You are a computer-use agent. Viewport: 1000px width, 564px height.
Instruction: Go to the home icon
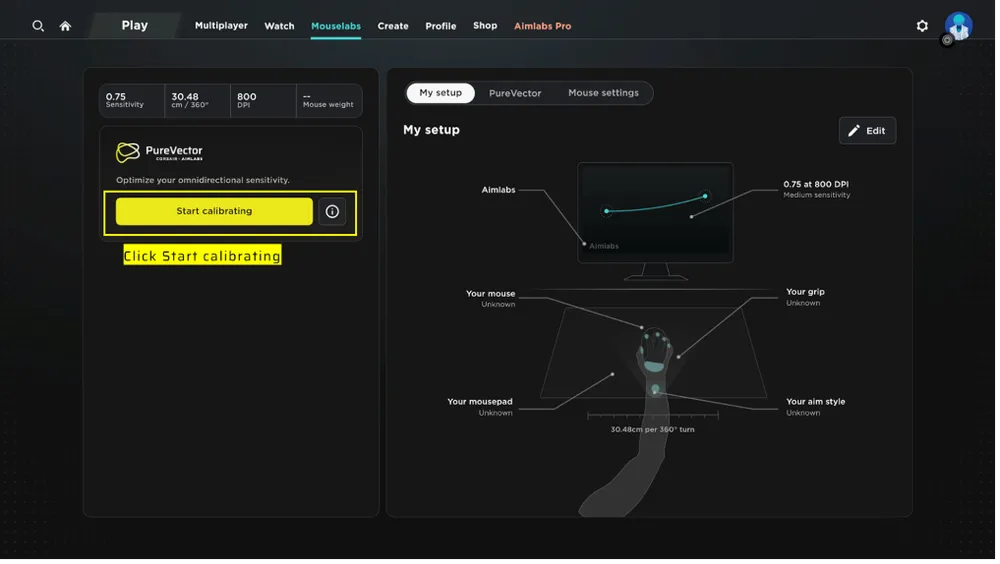(65, 26)
